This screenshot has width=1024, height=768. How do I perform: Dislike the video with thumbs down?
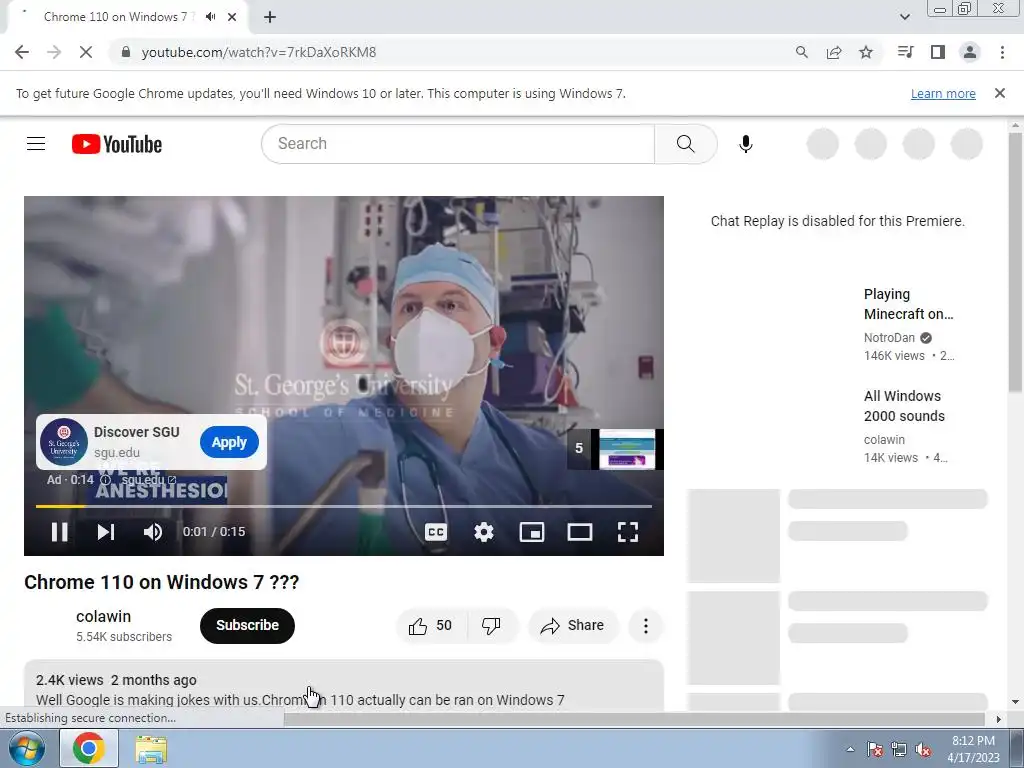491,626
